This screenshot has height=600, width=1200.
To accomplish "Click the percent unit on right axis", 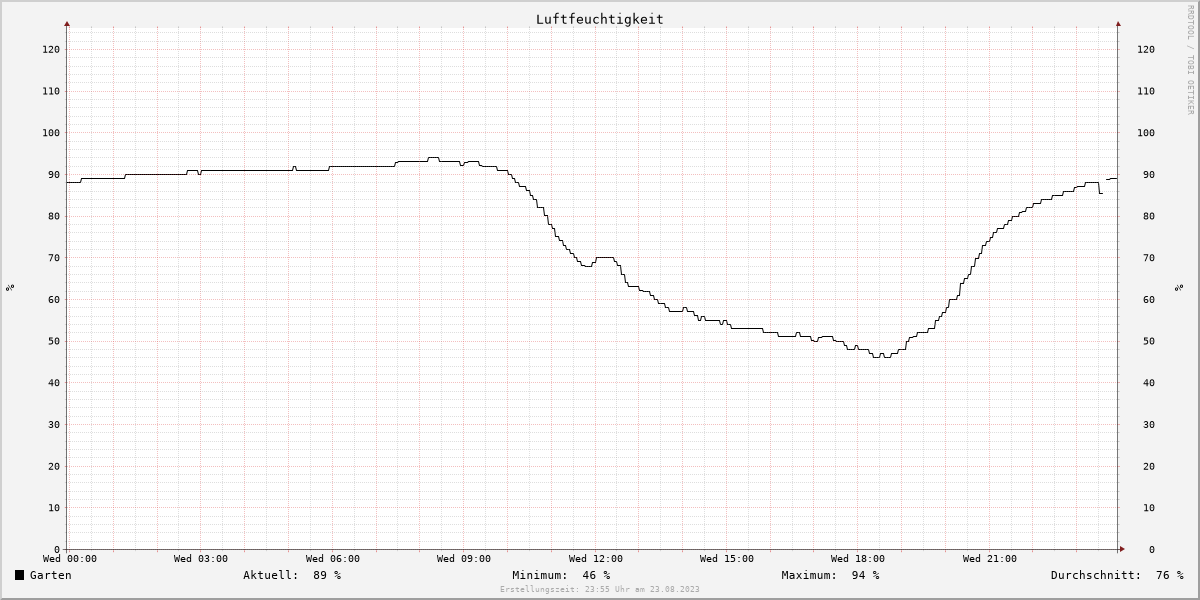I will (x=1179, y=288).
